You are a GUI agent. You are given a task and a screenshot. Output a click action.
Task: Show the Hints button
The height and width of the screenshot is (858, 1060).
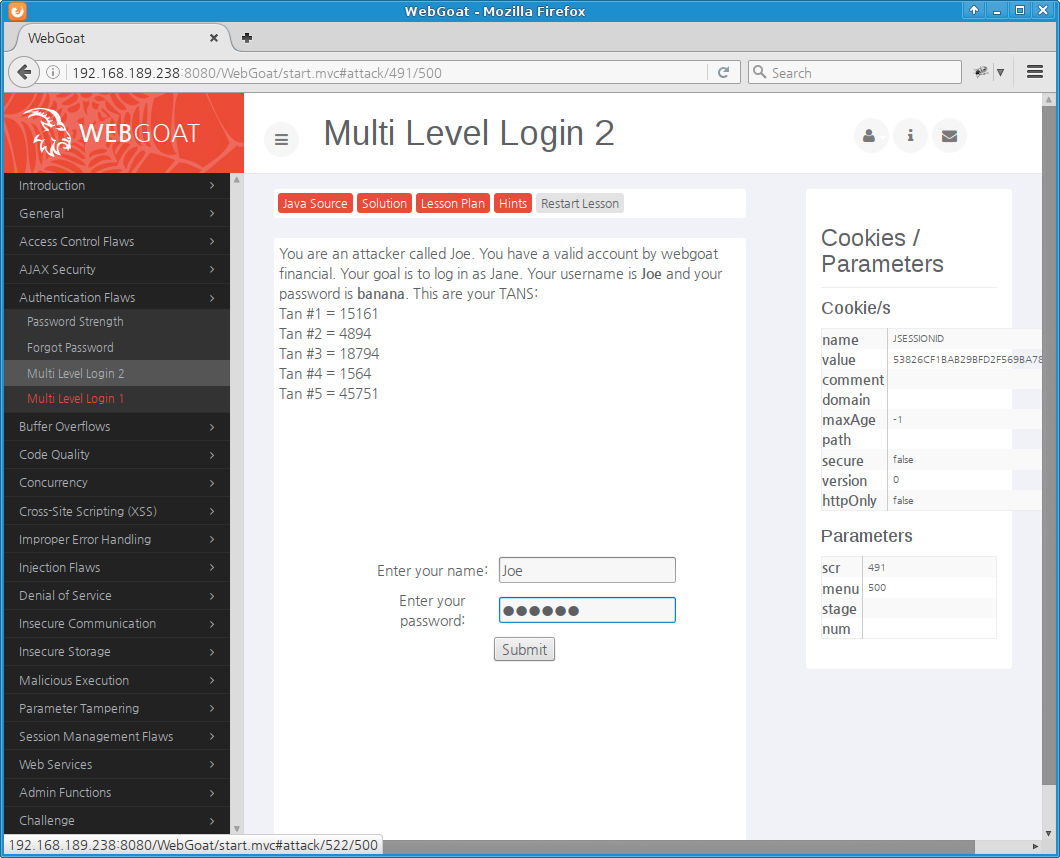click(512, 204)
